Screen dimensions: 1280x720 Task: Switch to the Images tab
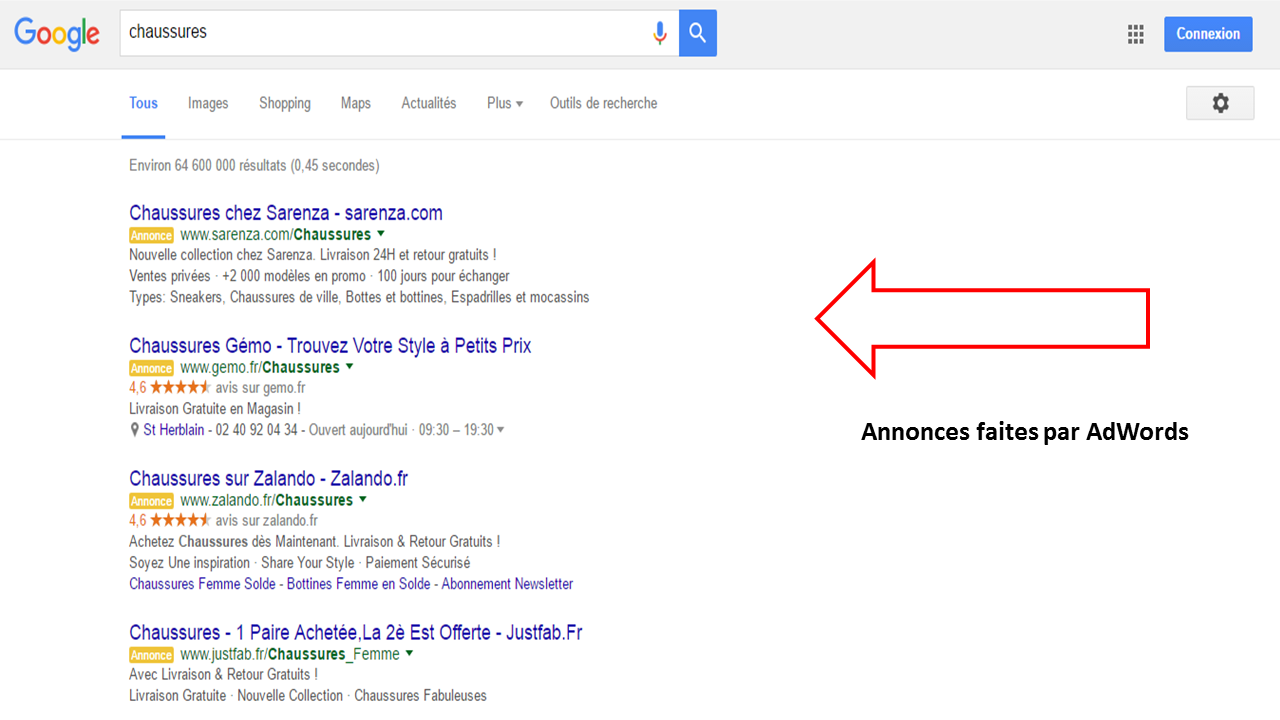tap(208, 103)
